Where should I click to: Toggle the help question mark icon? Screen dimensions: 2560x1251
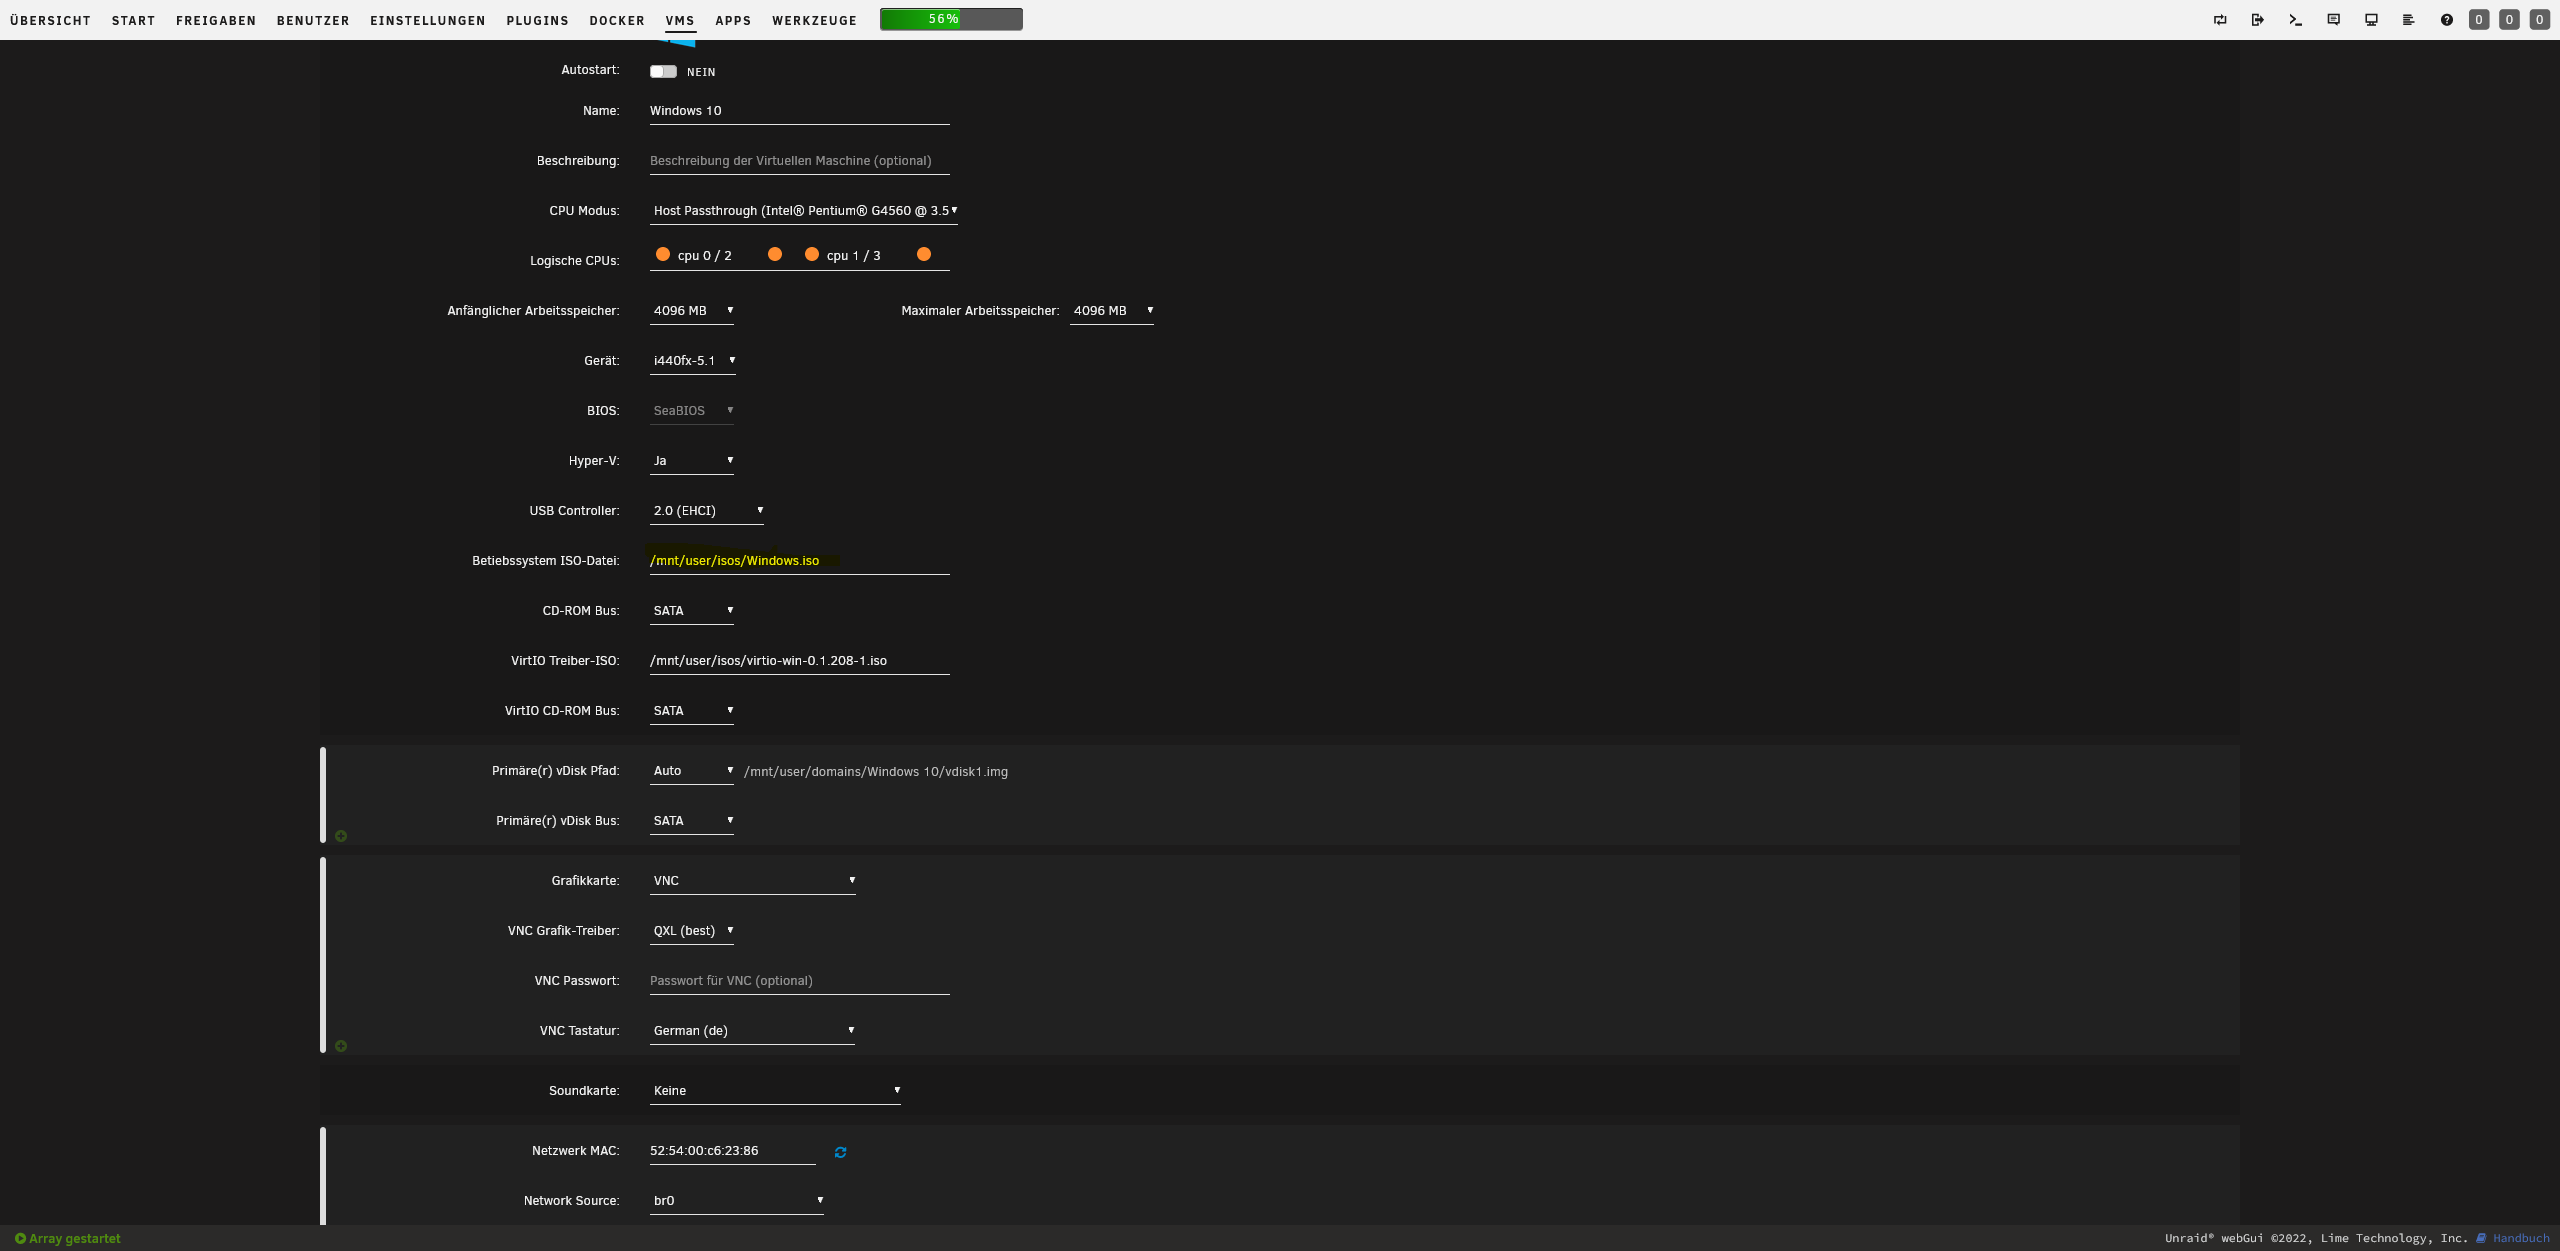pyautogui.click(x=2446, y=20)
